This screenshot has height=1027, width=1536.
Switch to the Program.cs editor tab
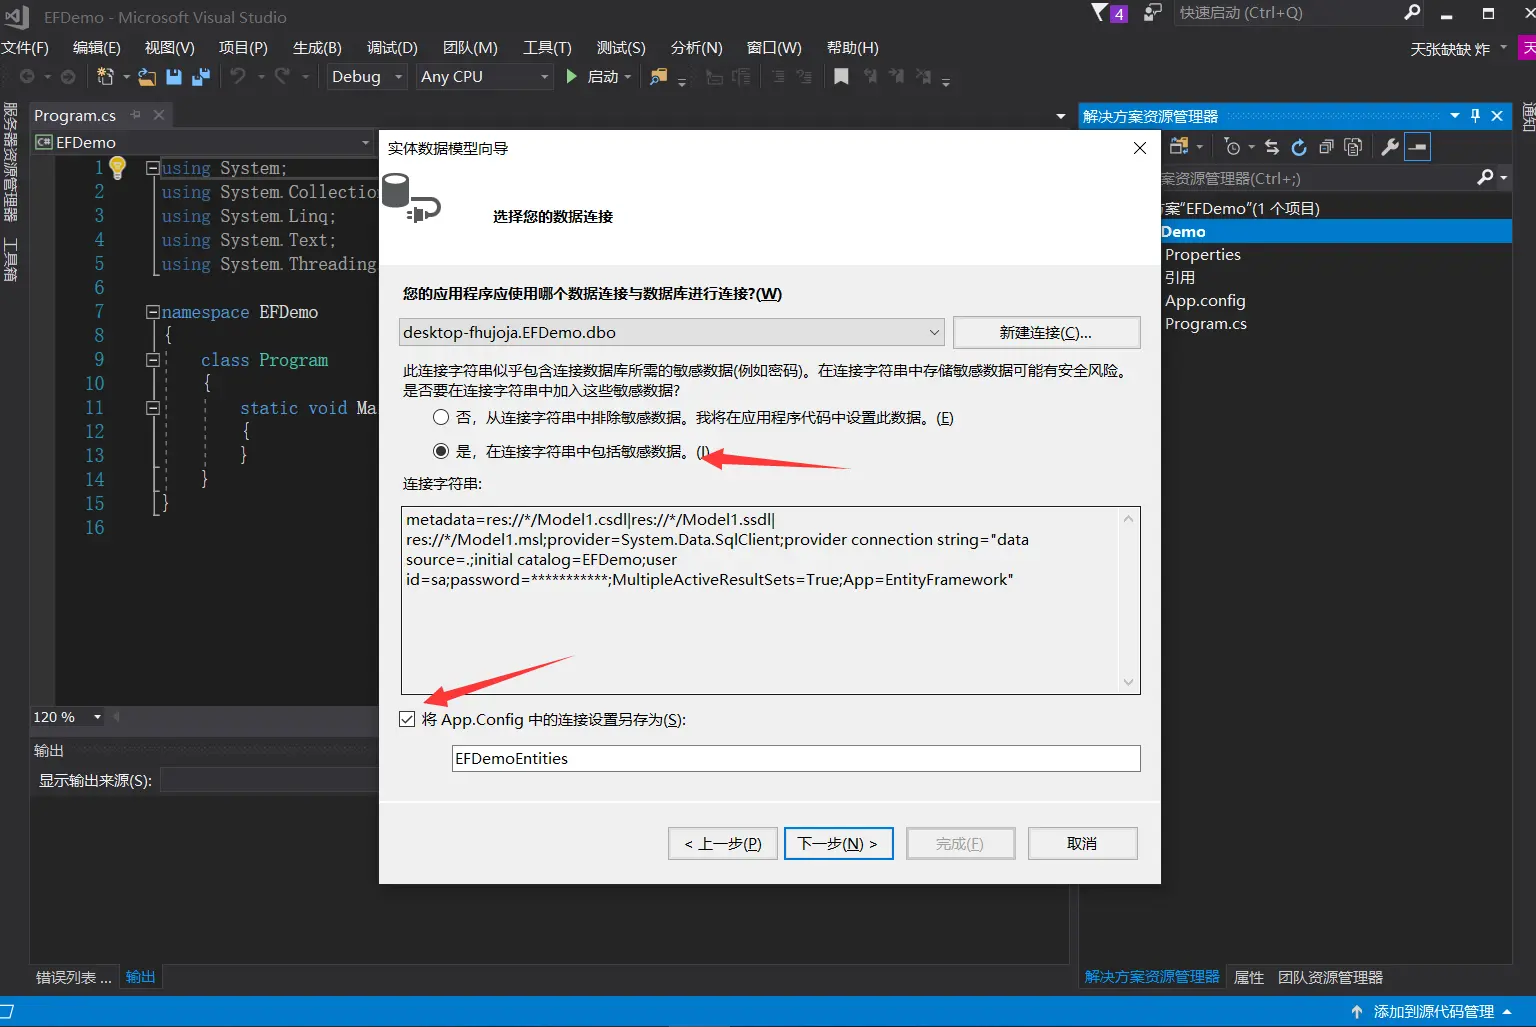[x=75, y=115]
